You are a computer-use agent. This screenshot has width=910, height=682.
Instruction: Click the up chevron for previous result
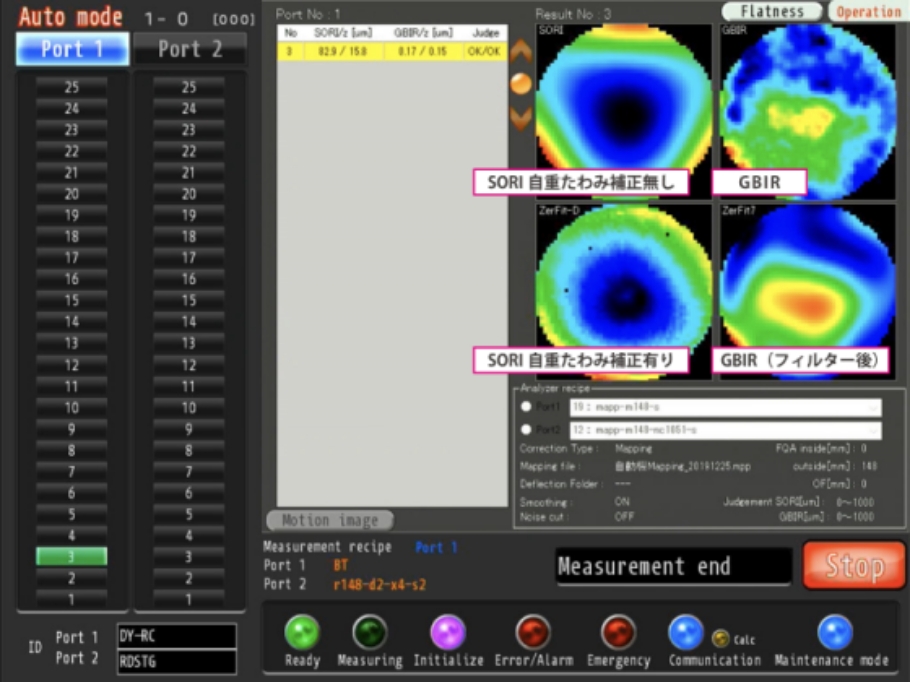point(521,51)
